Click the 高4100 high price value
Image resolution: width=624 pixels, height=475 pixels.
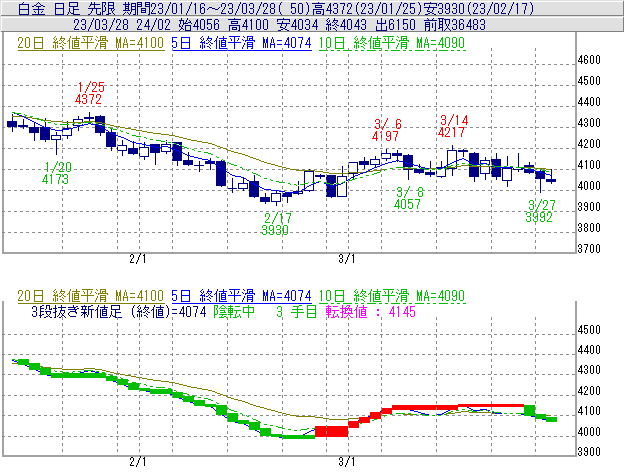248,25
